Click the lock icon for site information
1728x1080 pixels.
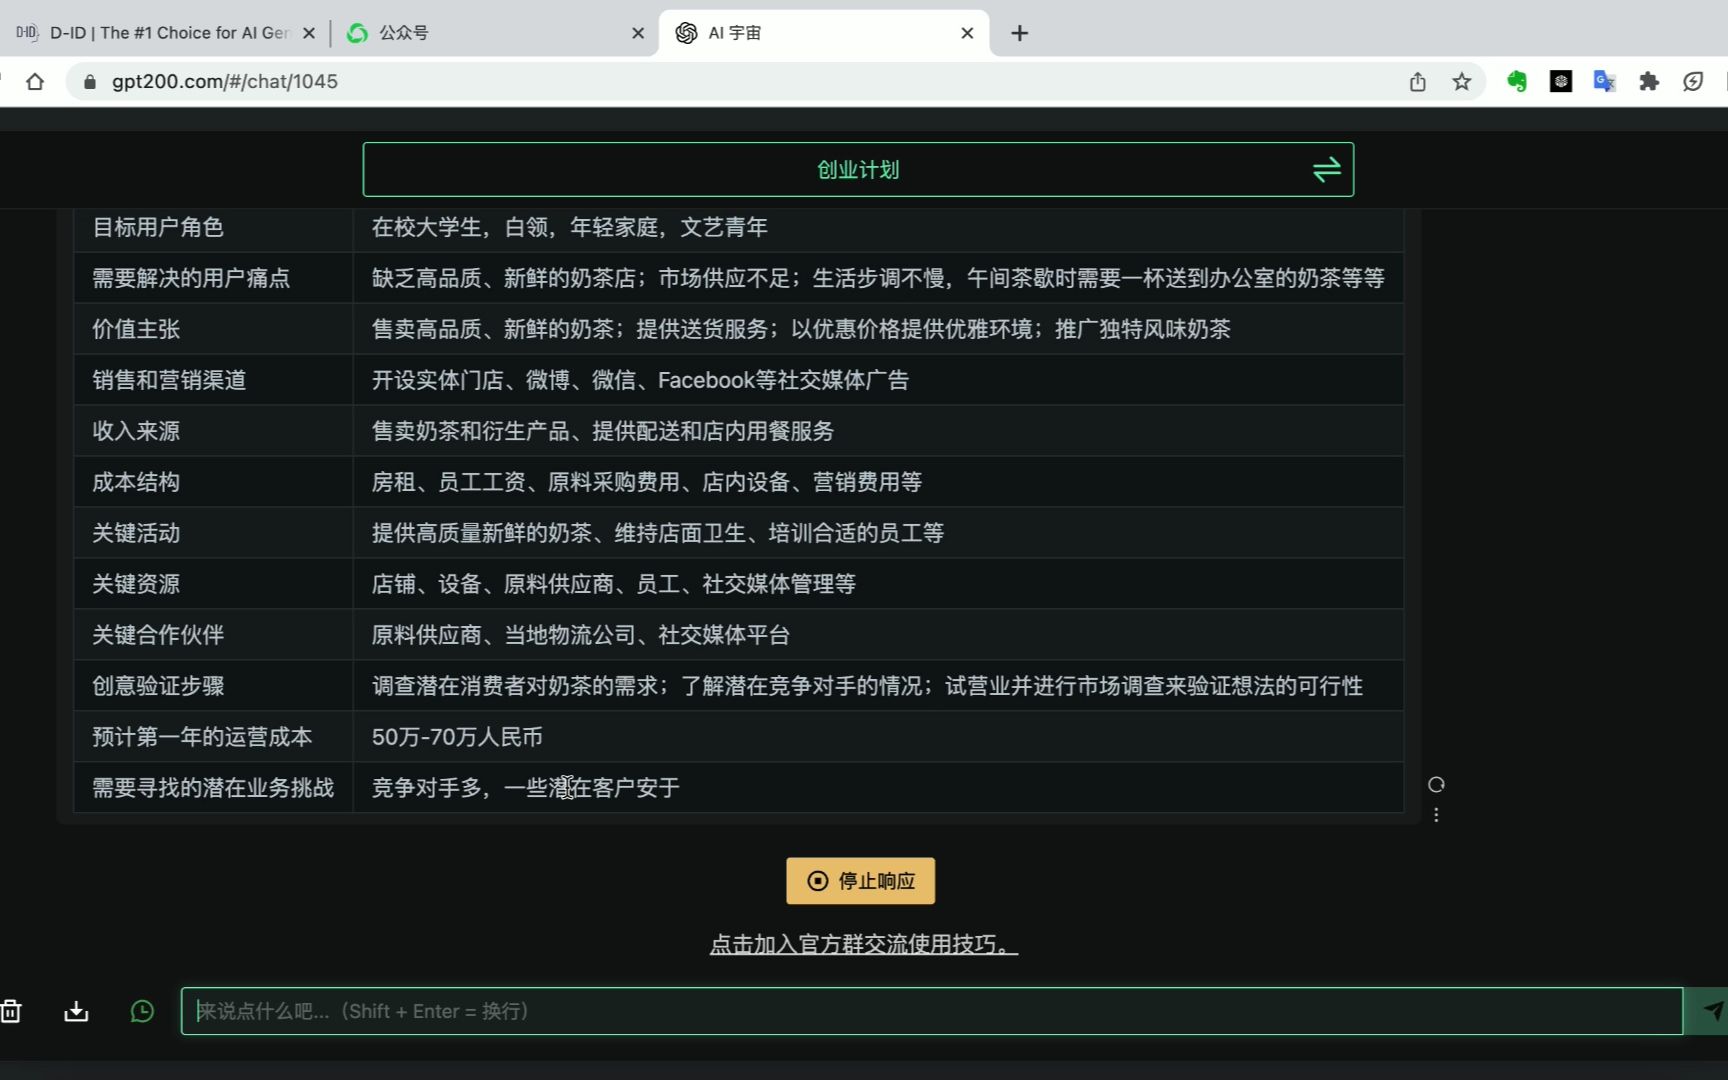tap(90, 82)
